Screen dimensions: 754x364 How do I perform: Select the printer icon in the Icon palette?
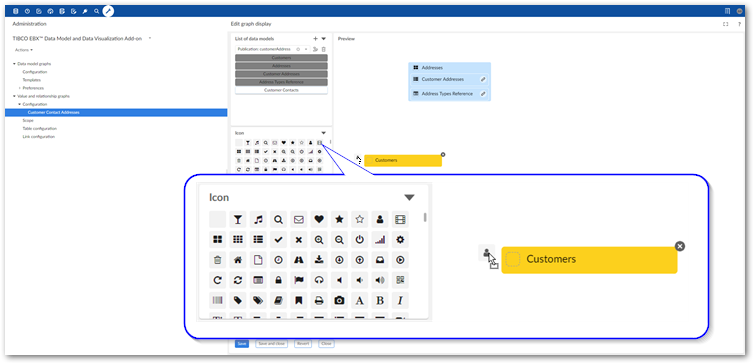(319, 301)
